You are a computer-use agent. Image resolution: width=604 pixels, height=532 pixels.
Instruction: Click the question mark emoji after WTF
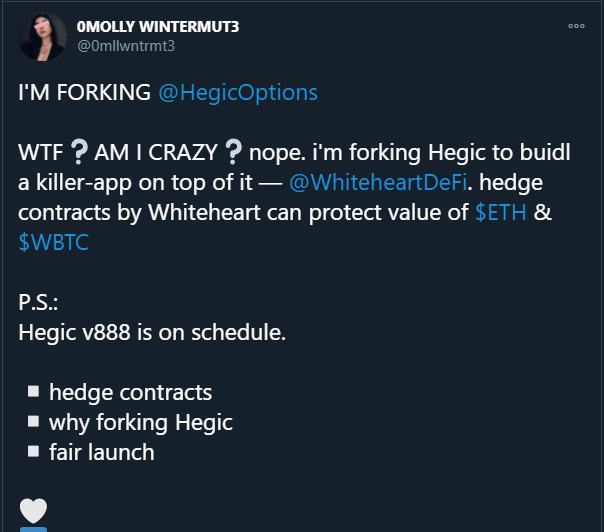(x=79, y=152)
